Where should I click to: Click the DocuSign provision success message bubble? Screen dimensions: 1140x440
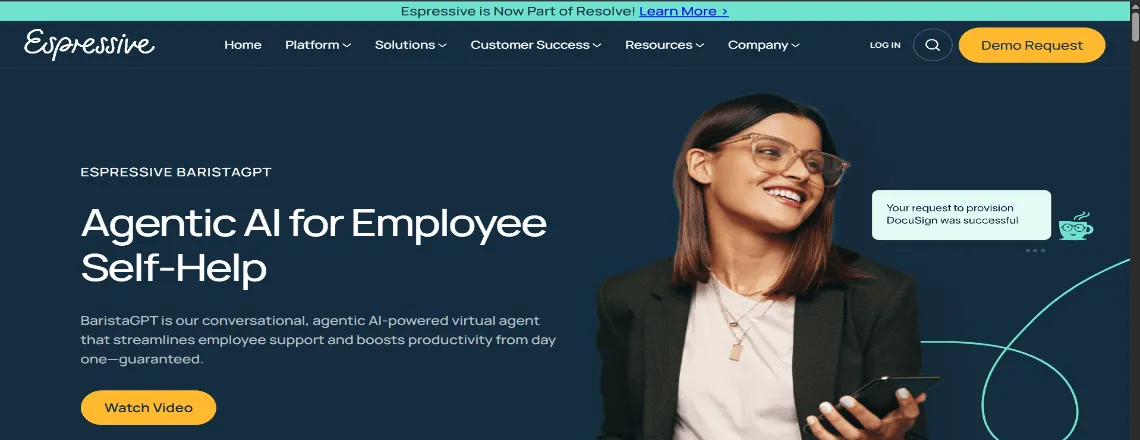click(x=961, y=215)
